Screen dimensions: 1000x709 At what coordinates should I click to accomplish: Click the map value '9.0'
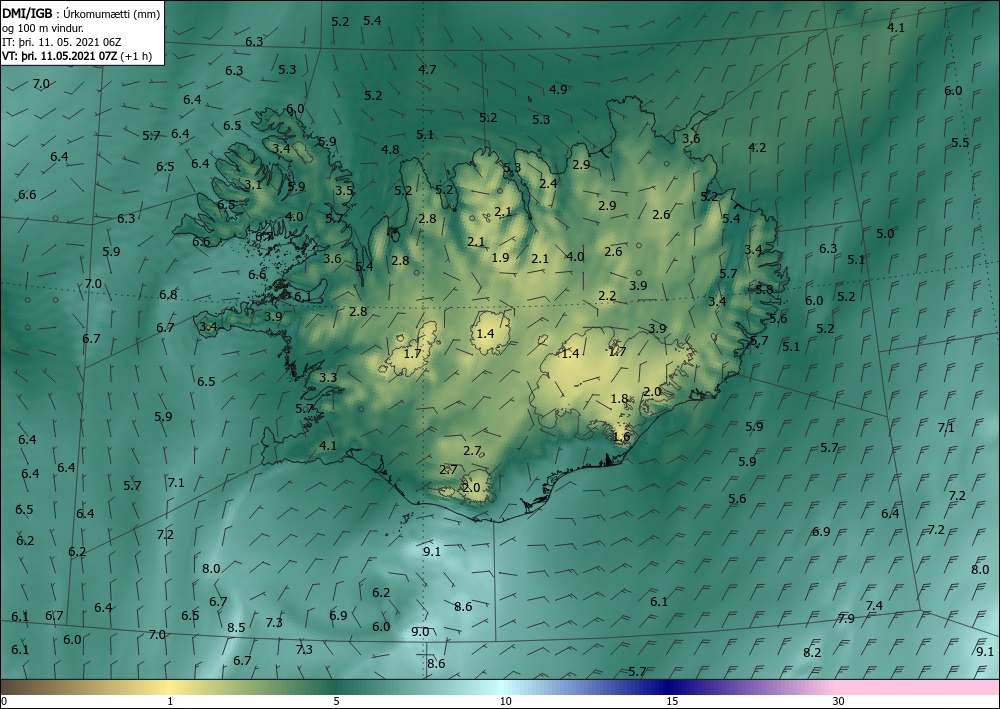420,631
